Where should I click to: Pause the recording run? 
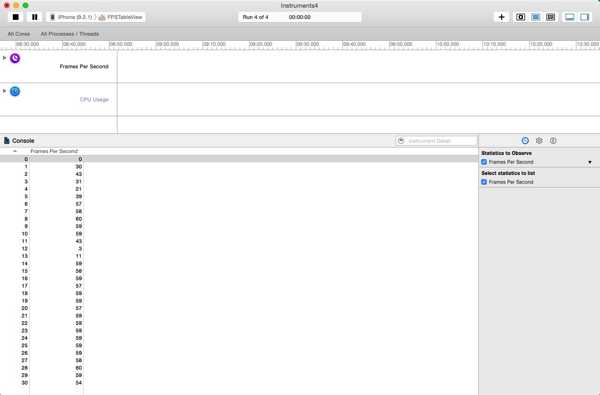pyautogui.click(x=35, y=17)
